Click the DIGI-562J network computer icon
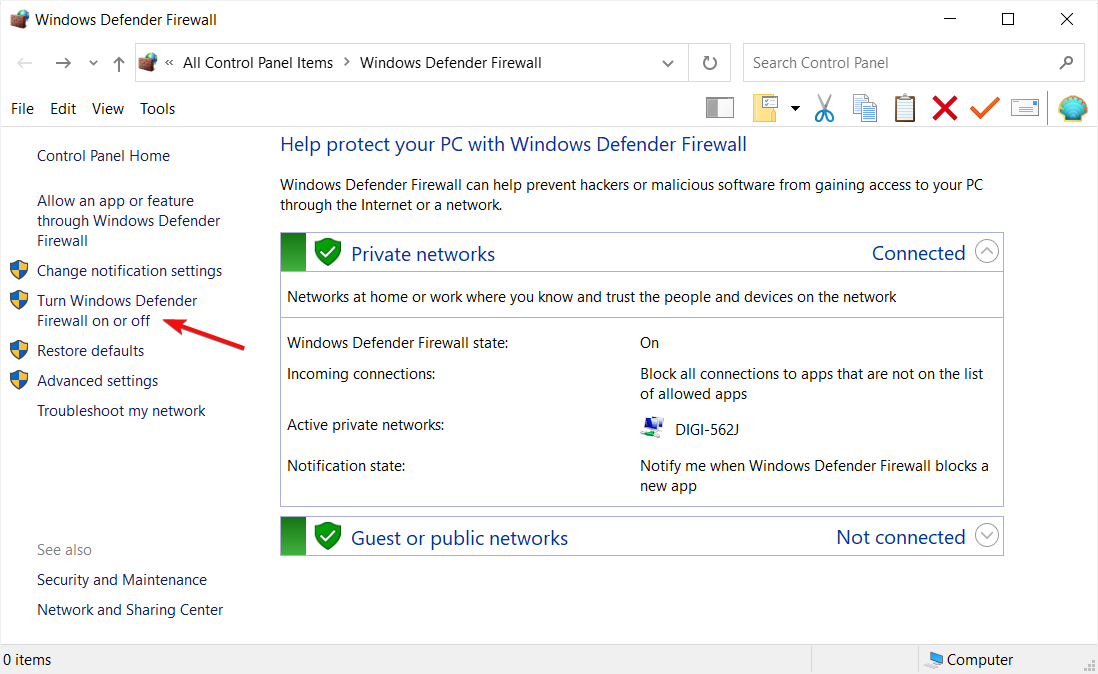The image size is (1098, 674). 652,427
